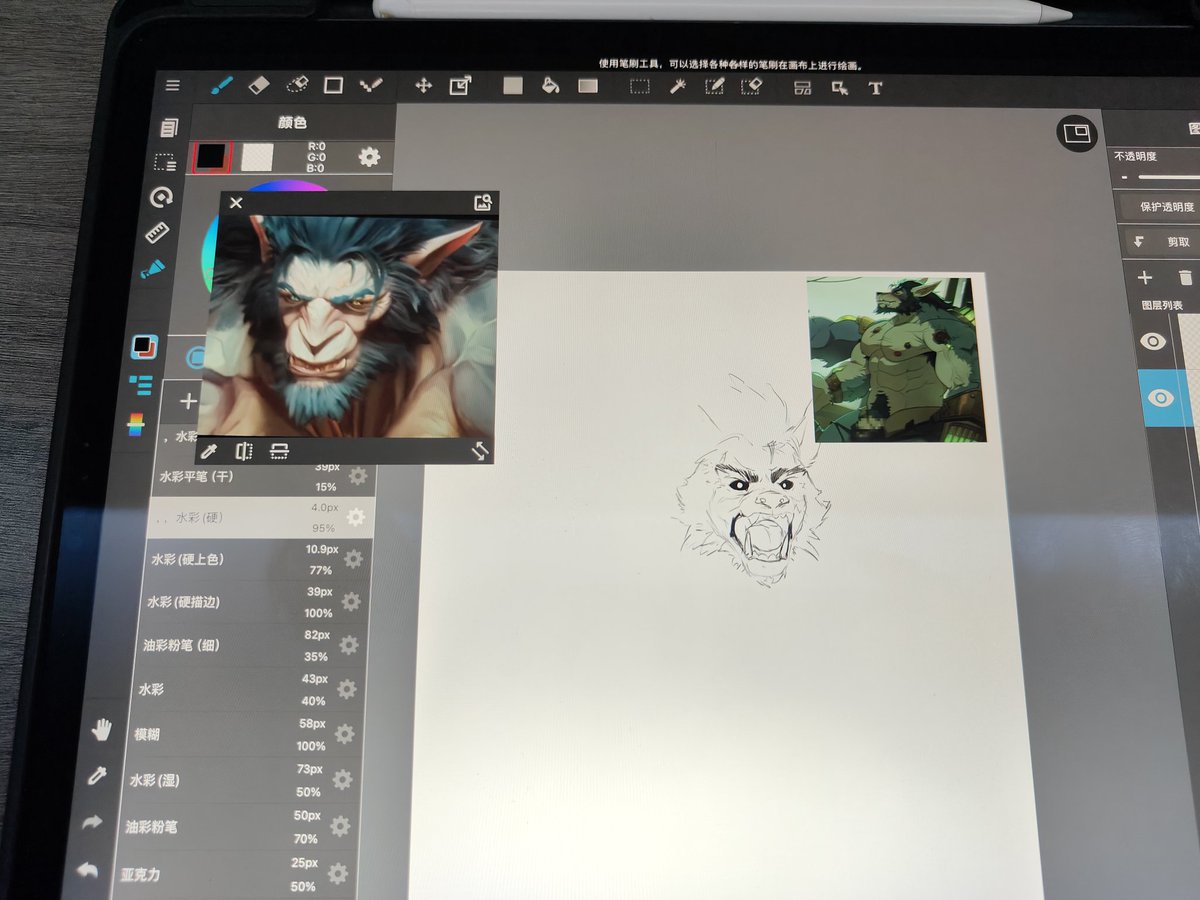Select 油彩粉笔 (细) brush
The height and width of the screenshot is (900, 1200).
[x=250, y=646]
